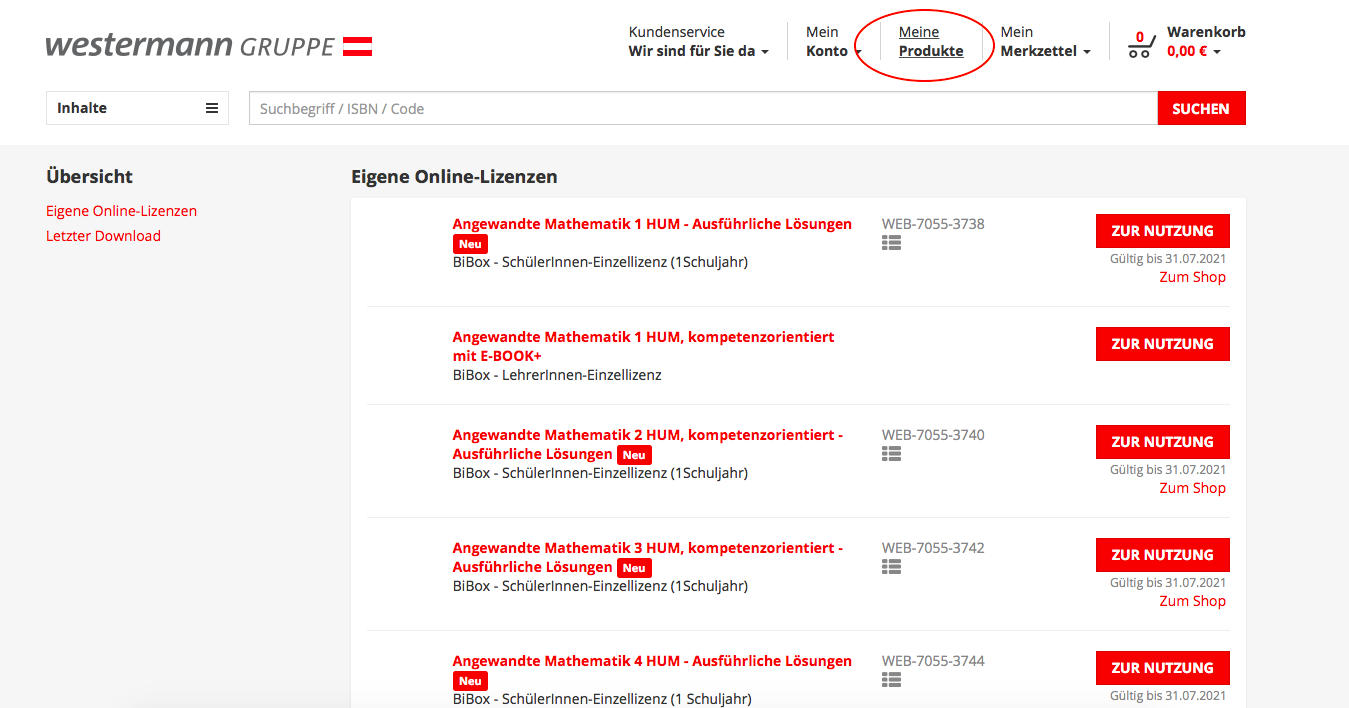Click ZUR NUTZUNG for Mathematik 4 HUM
Image resolution: width=1349 pixels, height=708 pixels.
click(1162, 668)
